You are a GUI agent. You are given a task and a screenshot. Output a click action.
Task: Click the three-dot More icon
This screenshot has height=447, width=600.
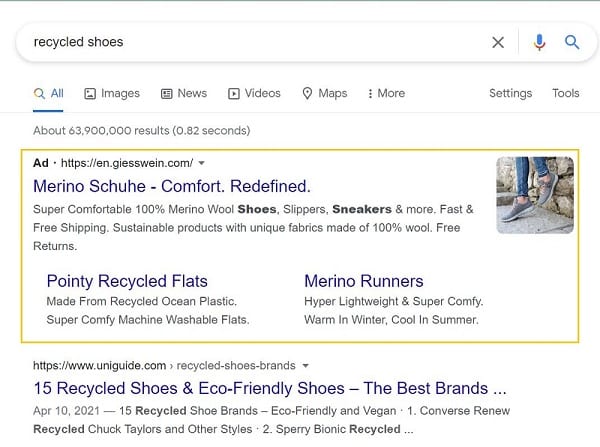[370, 94]
